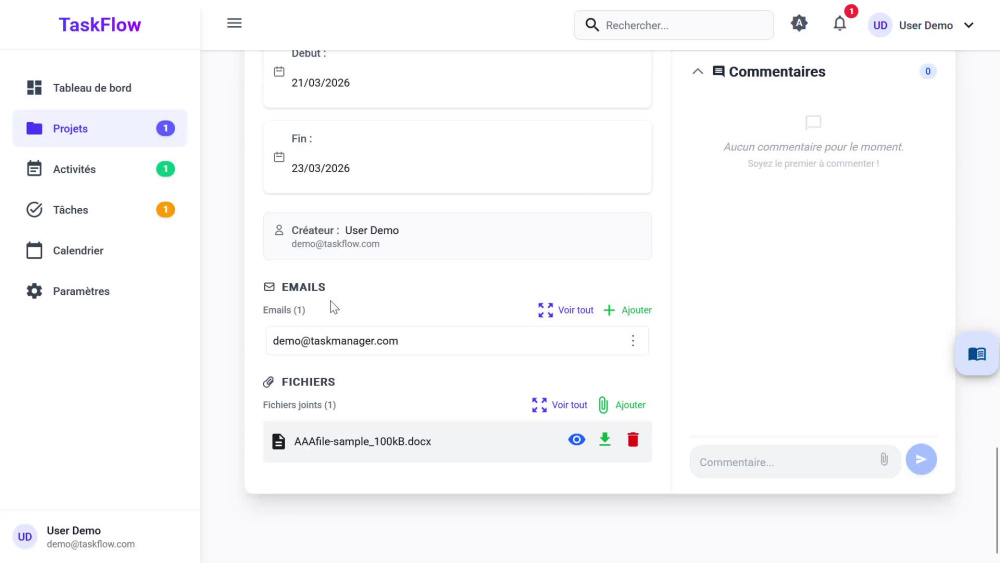The image size is (1000, 563).
Task: Click the Fichiers joints (1) label
Action: pyautogui.click(x=299, y=405)
